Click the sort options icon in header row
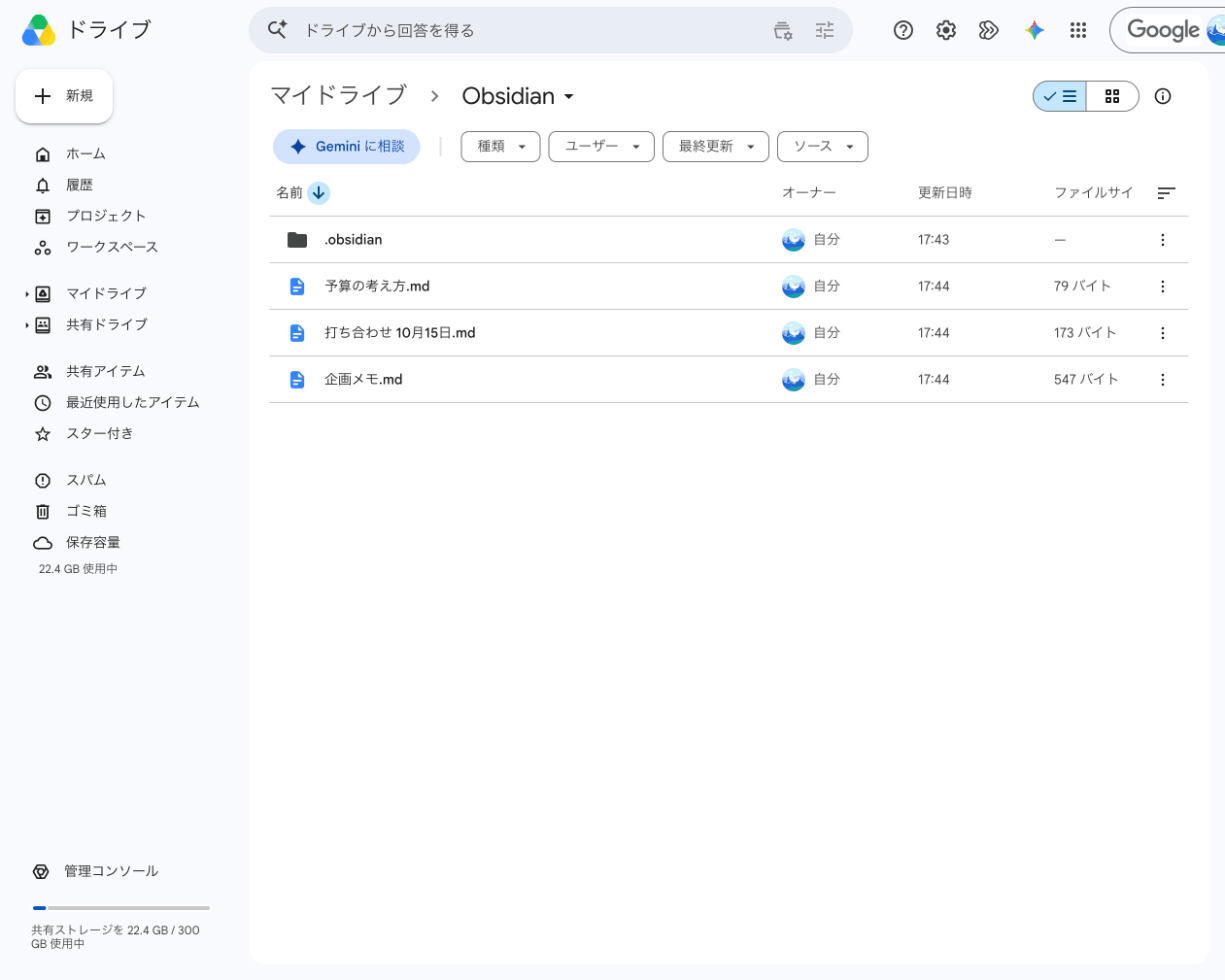This screenshot has height=980, width=1225. coord(1166,193)
